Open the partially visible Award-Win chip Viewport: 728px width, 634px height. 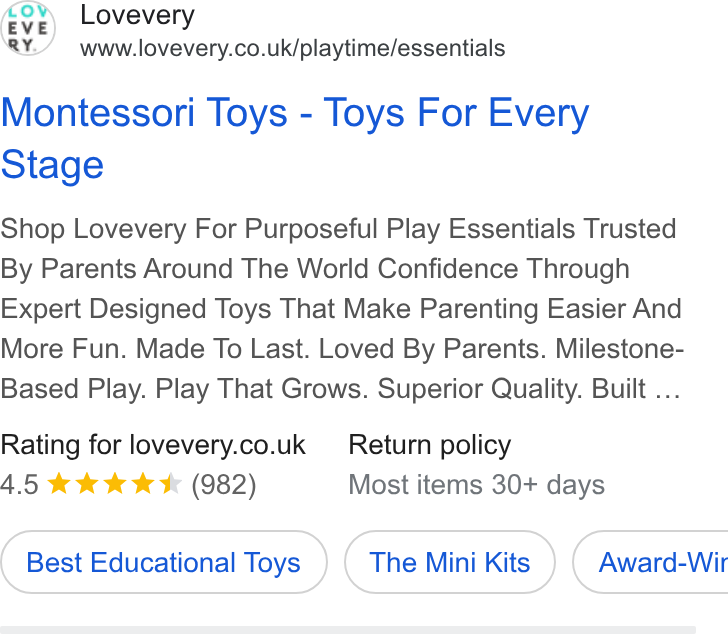(650, 562)
